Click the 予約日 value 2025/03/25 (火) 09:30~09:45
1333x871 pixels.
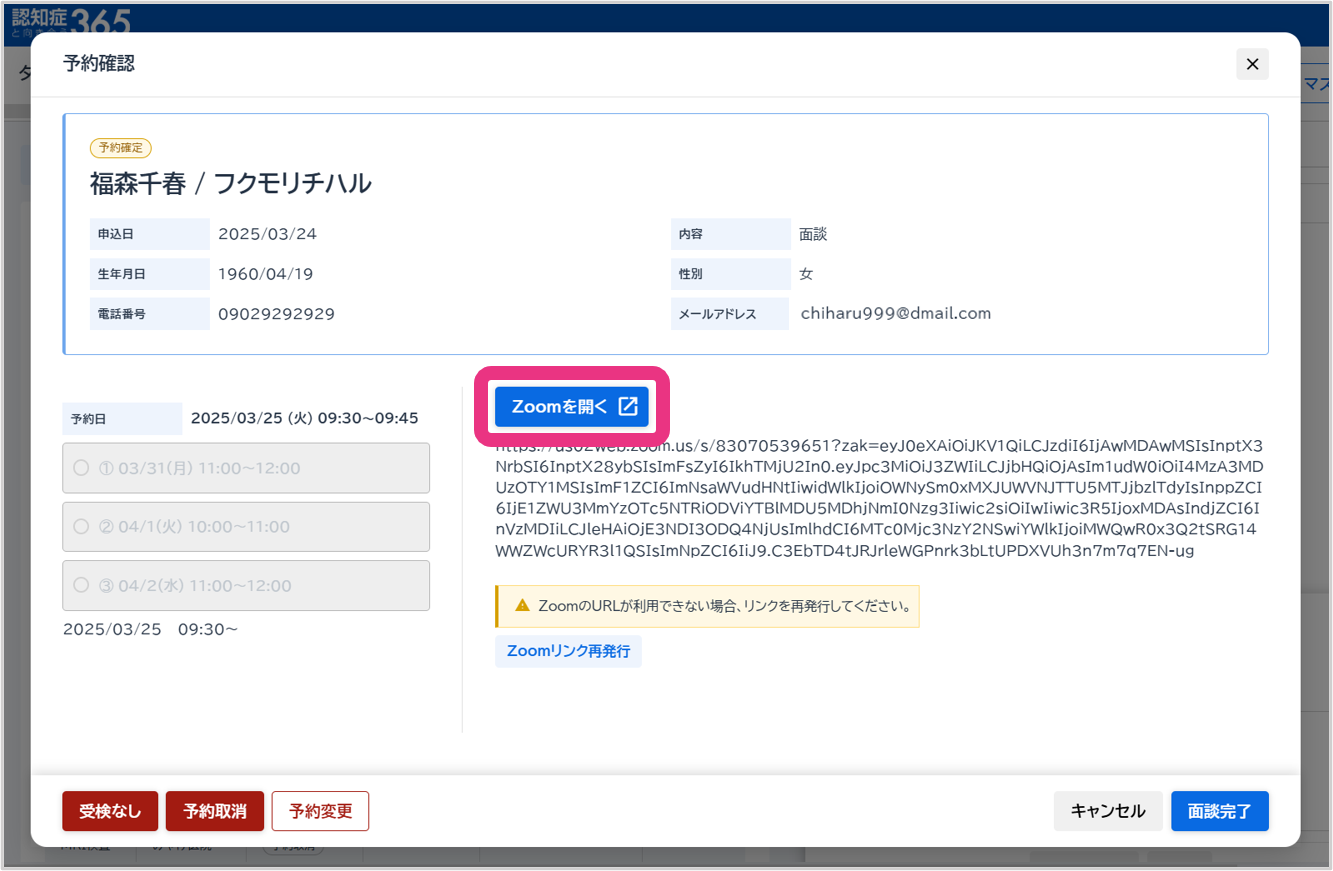tap(304, 418)
